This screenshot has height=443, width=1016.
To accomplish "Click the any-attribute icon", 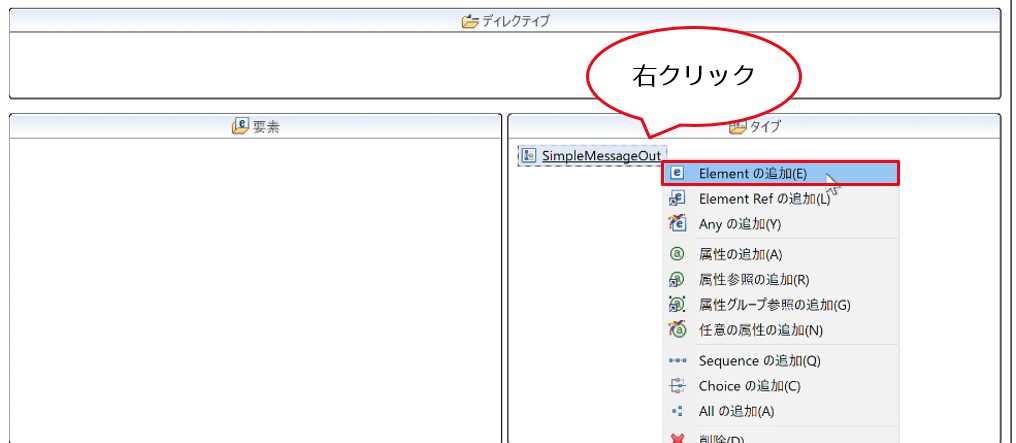I will 676,330.
